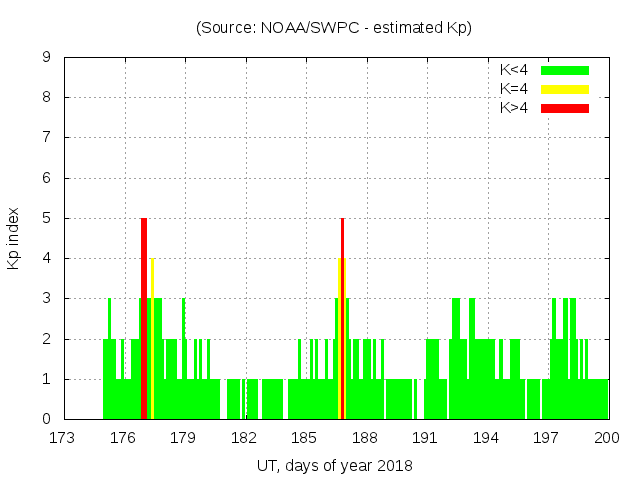Click the x-axis tick label 173

[x=64, y=438]
